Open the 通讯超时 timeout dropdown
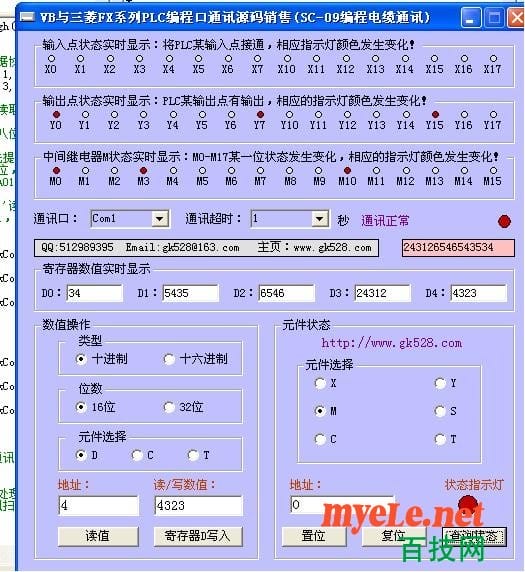Image resolution: width=525 pixels, height=572 pixels. click(x=320, y=219)
